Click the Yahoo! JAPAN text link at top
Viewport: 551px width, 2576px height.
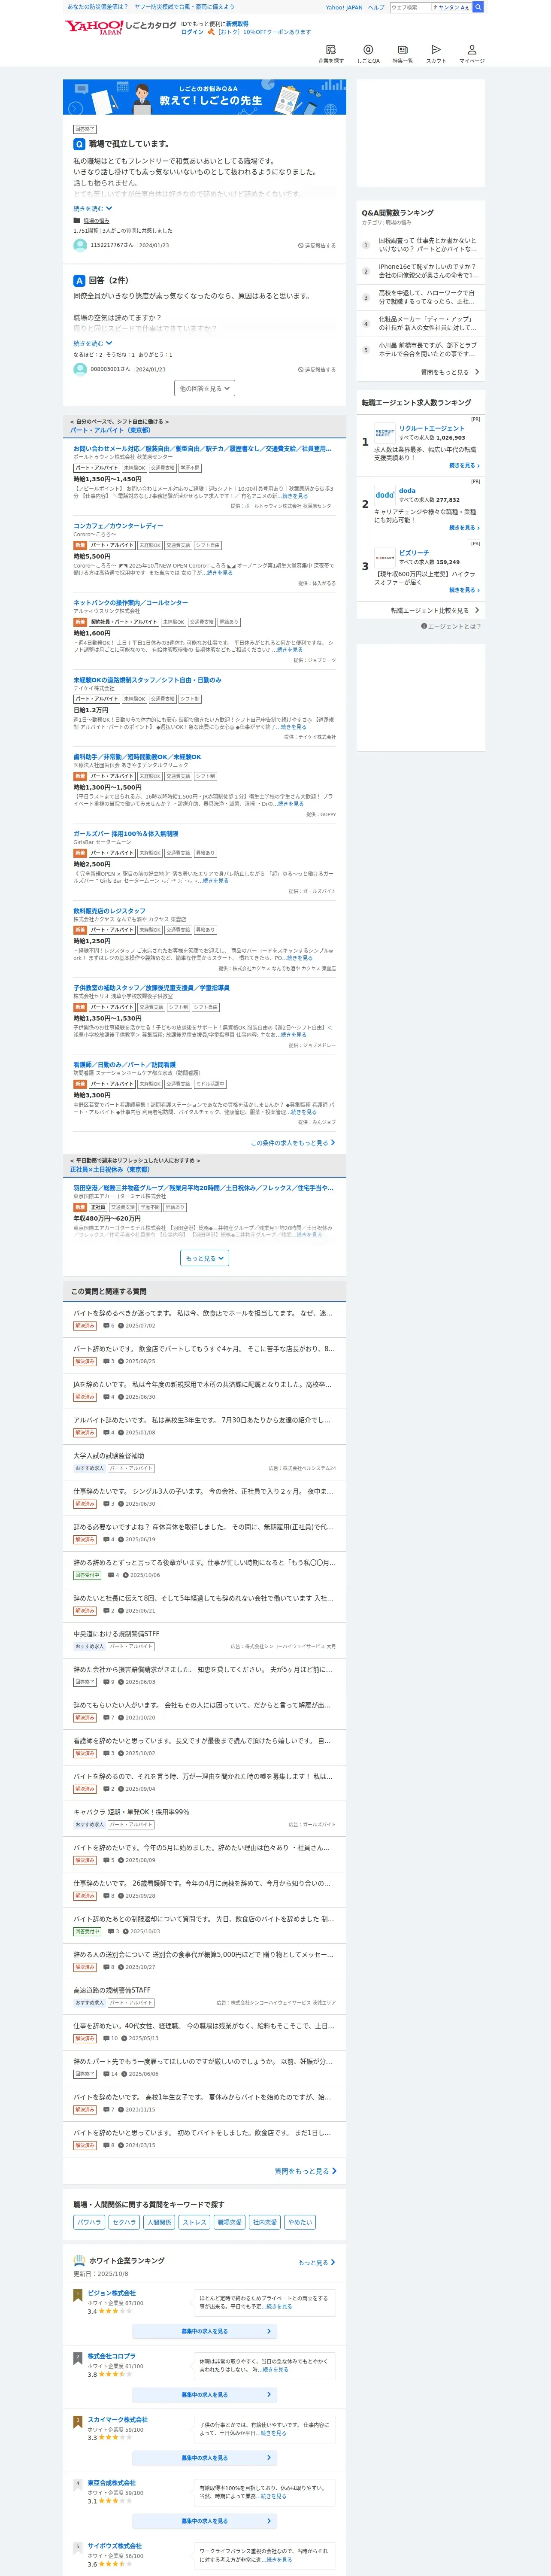click(x=344, y=7)
